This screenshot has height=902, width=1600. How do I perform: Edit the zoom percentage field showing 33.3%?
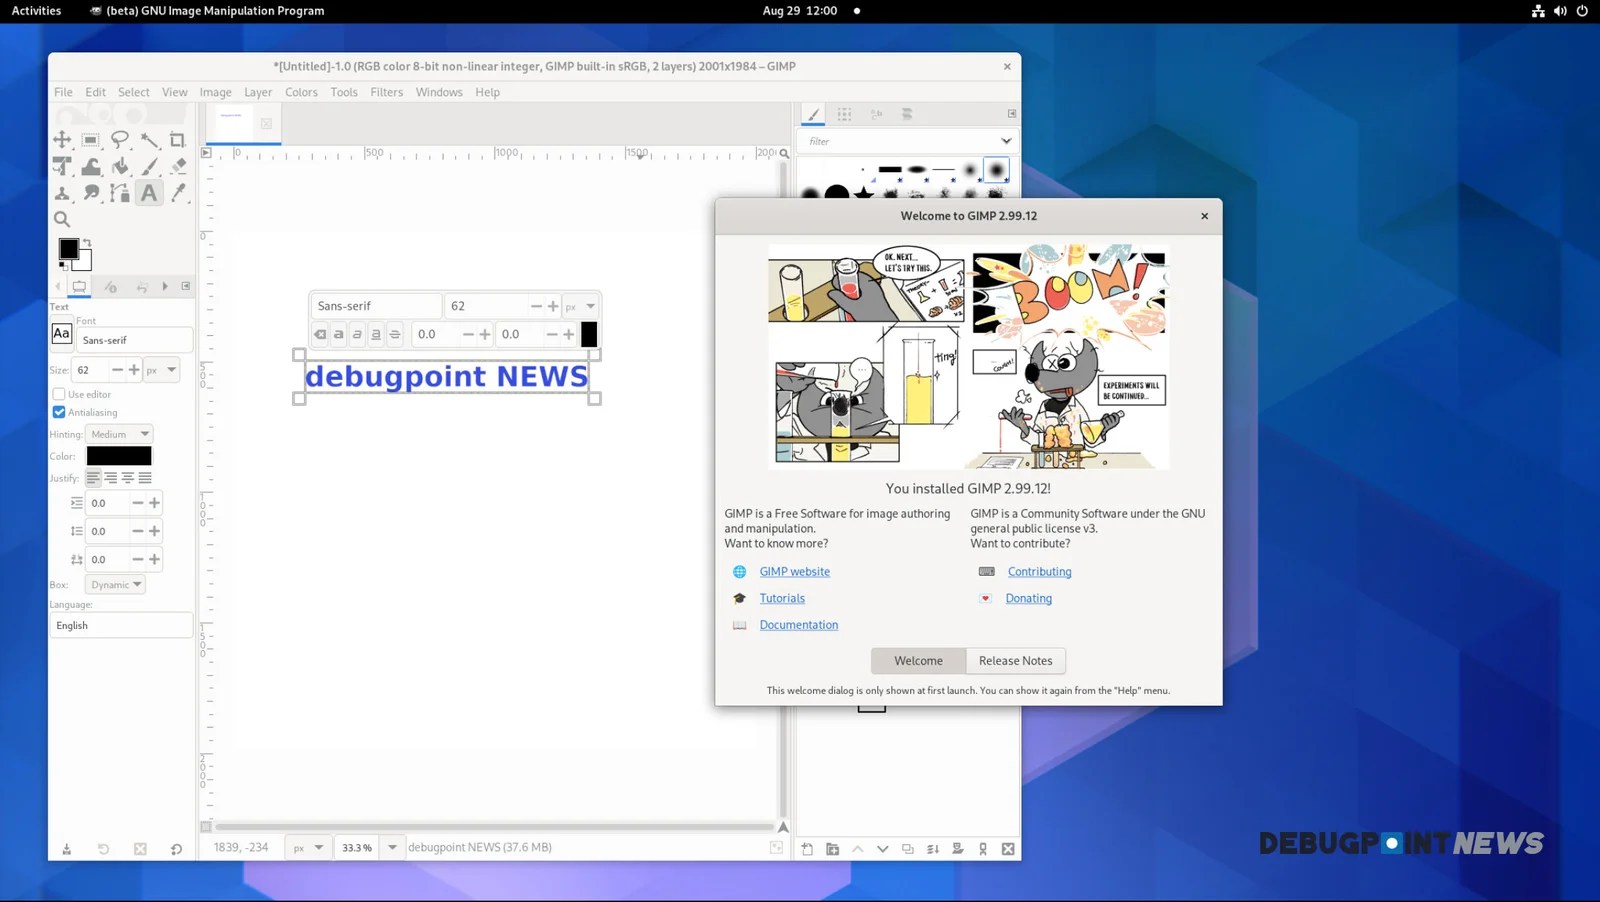[x=355, y=847]
